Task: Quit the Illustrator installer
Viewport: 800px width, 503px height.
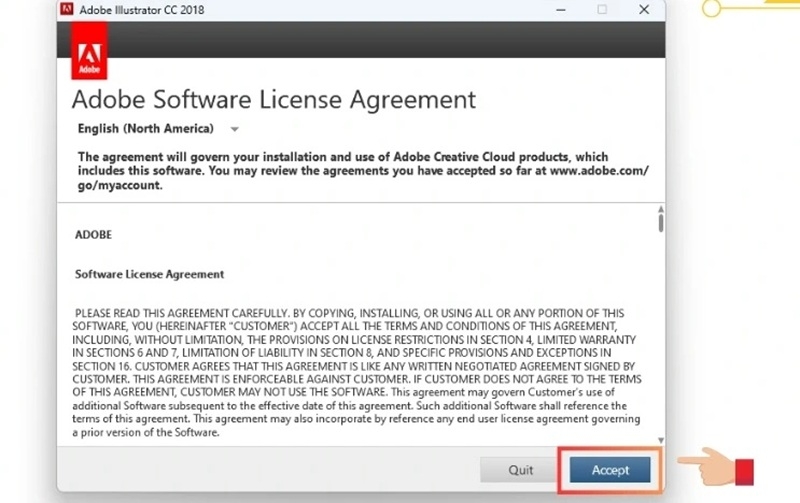Action: [x=520, y=470]
